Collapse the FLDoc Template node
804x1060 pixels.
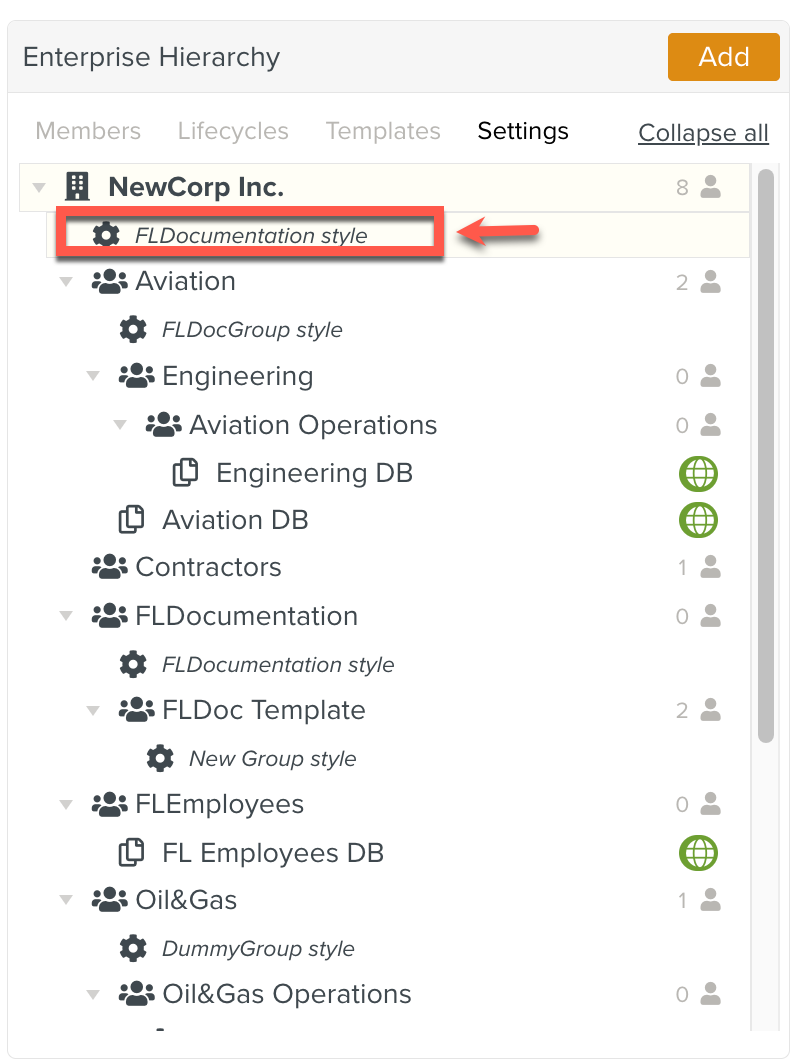(93, 711)
